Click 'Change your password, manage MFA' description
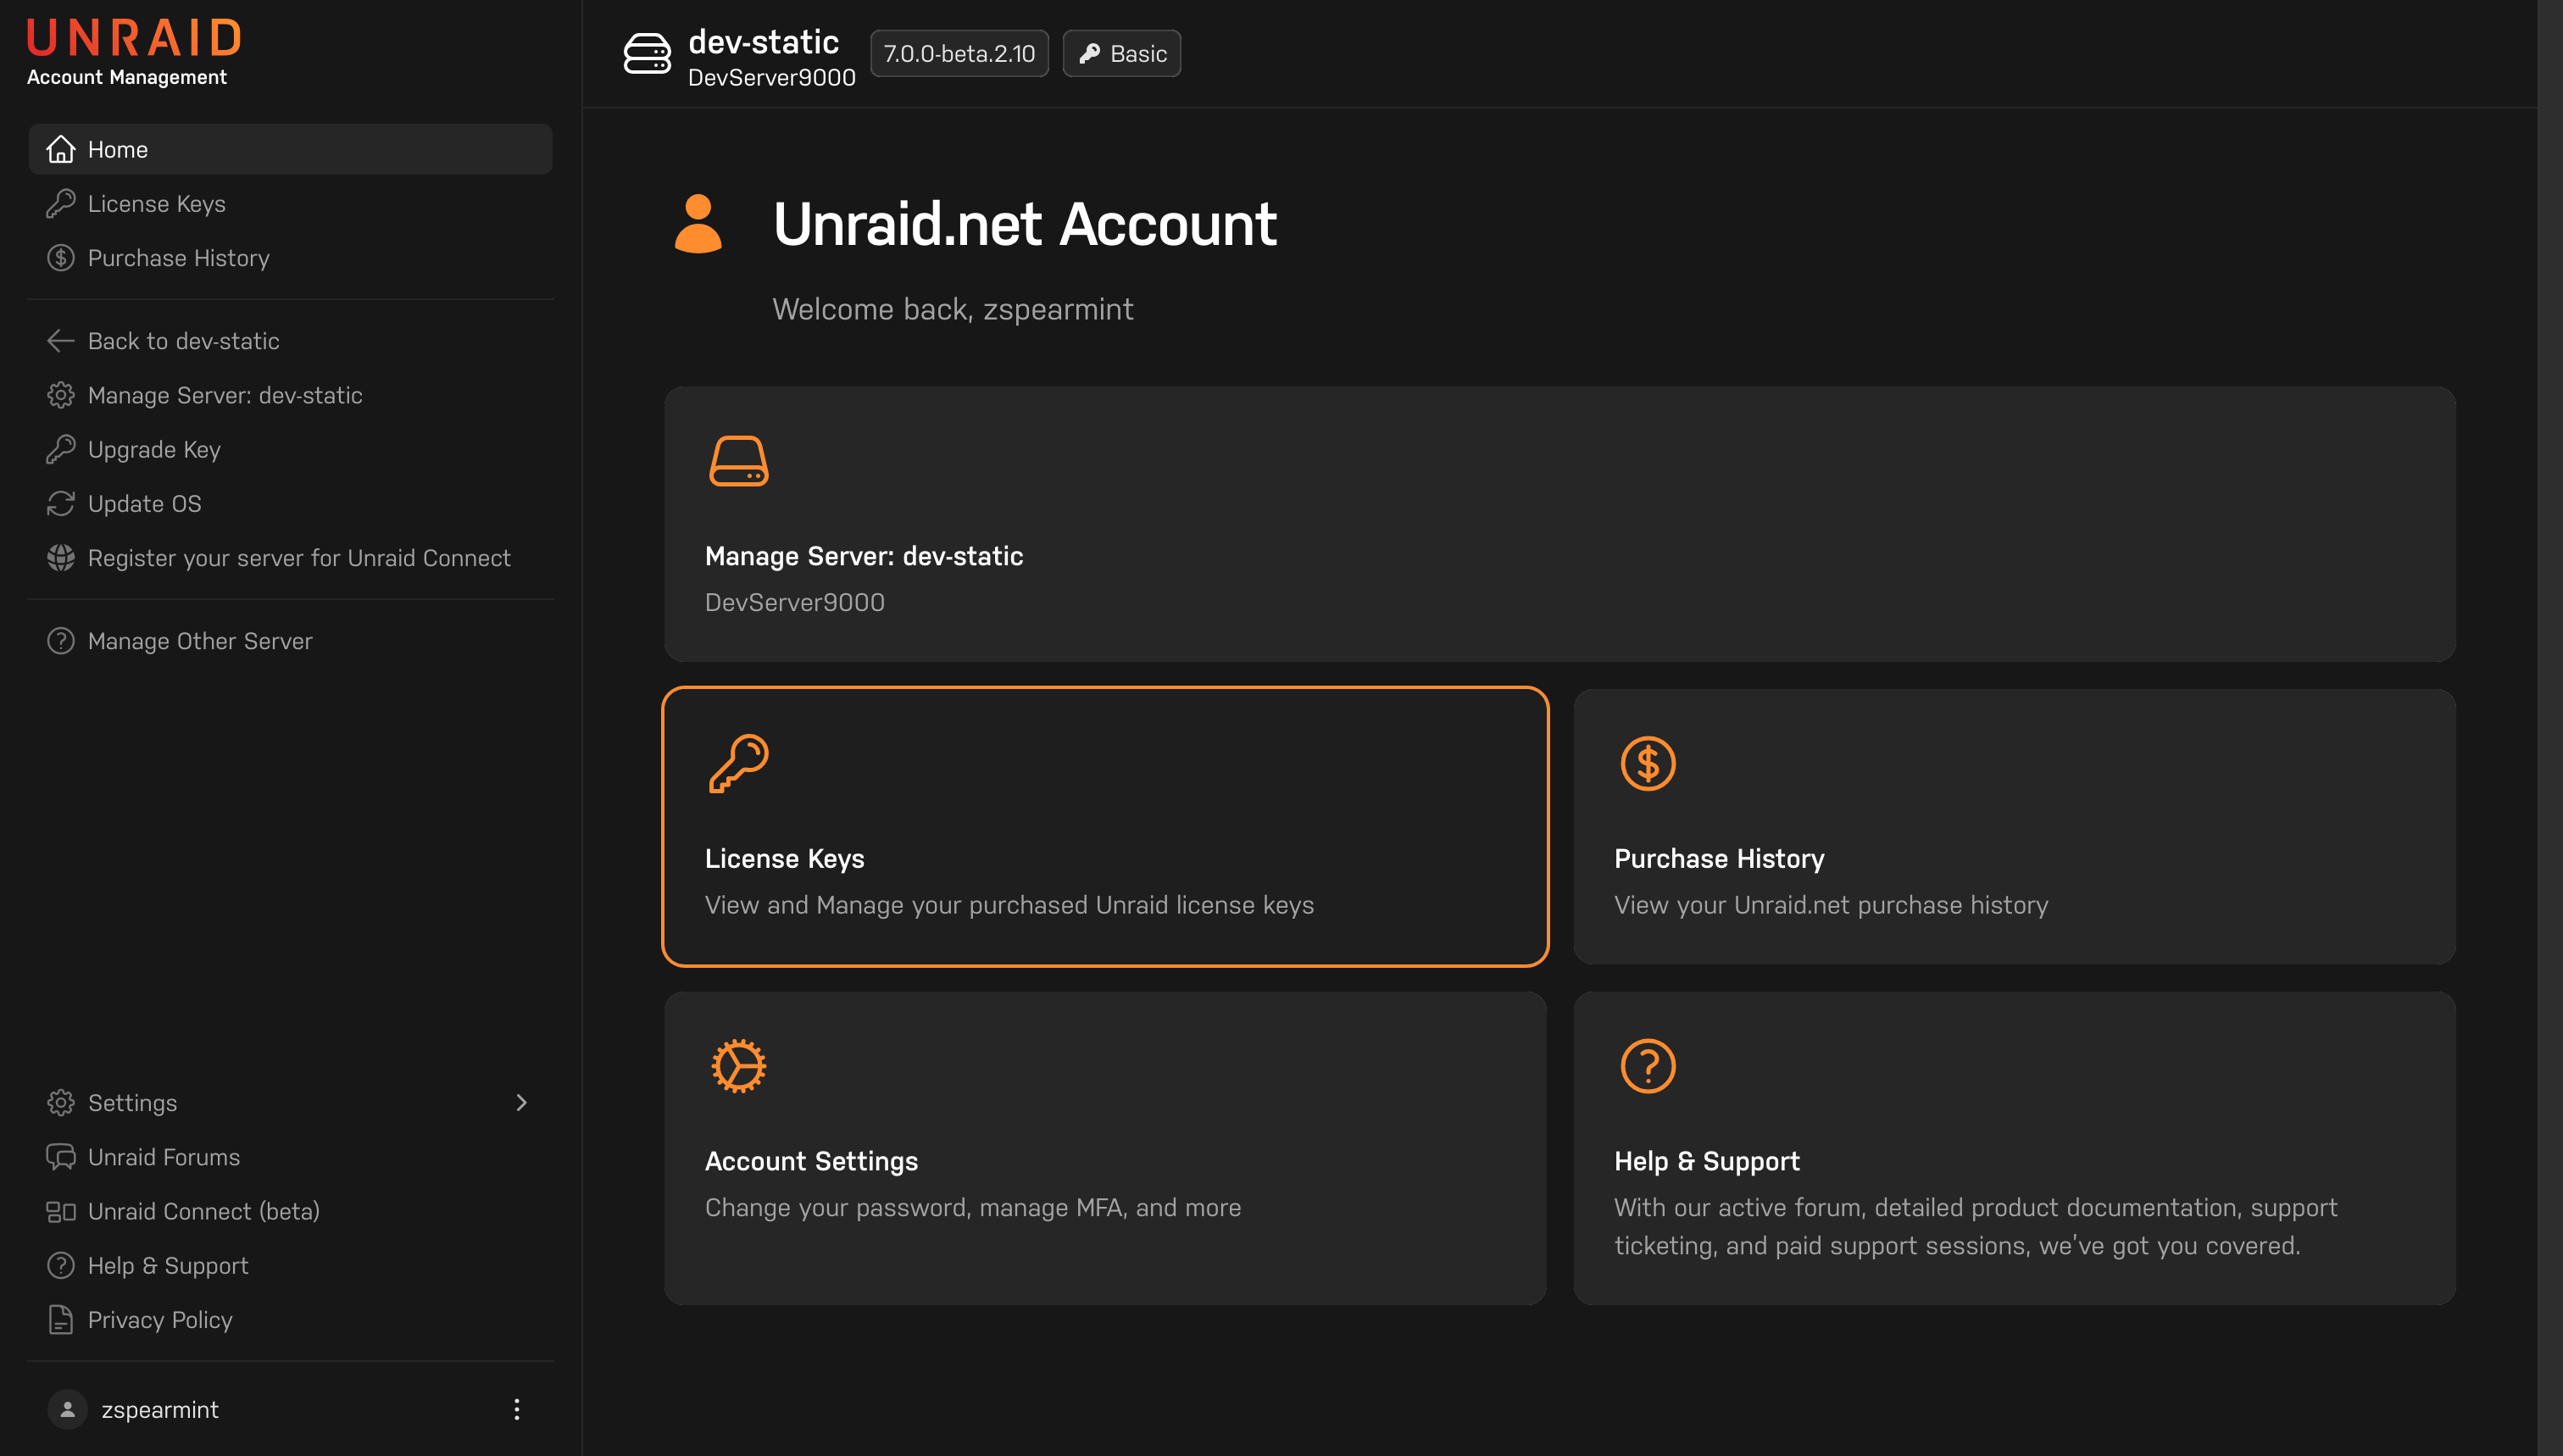Screen dimensions: 2563x1456 point(972,1207)
